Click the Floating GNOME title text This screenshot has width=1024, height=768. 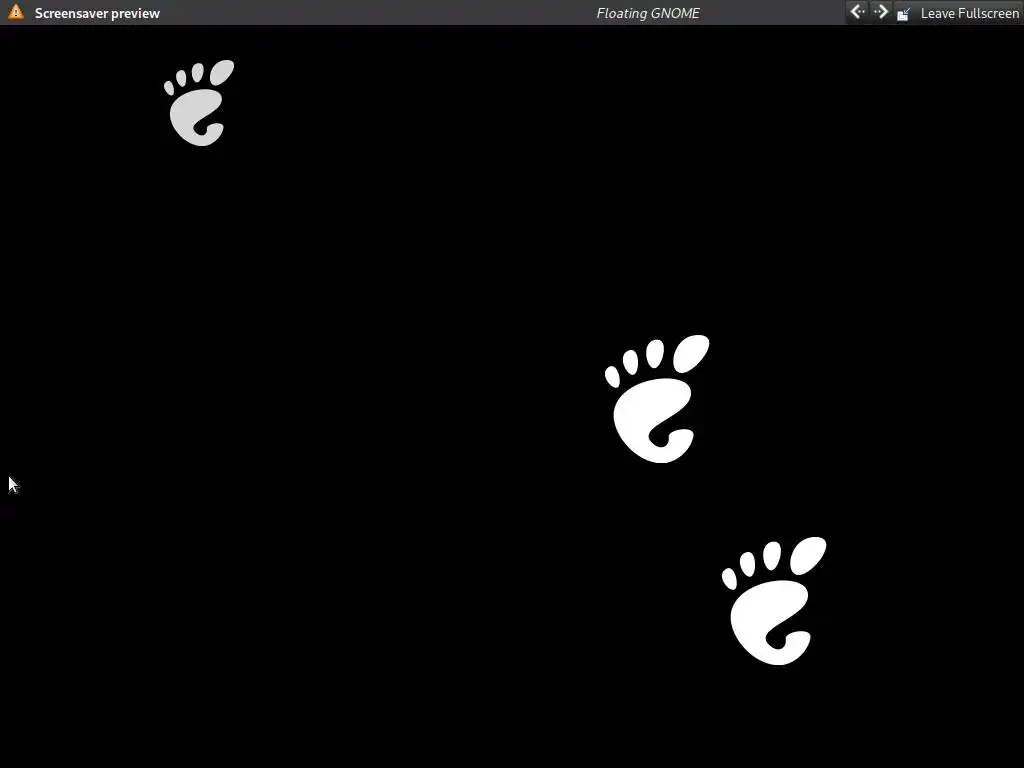tap(648, 13)
